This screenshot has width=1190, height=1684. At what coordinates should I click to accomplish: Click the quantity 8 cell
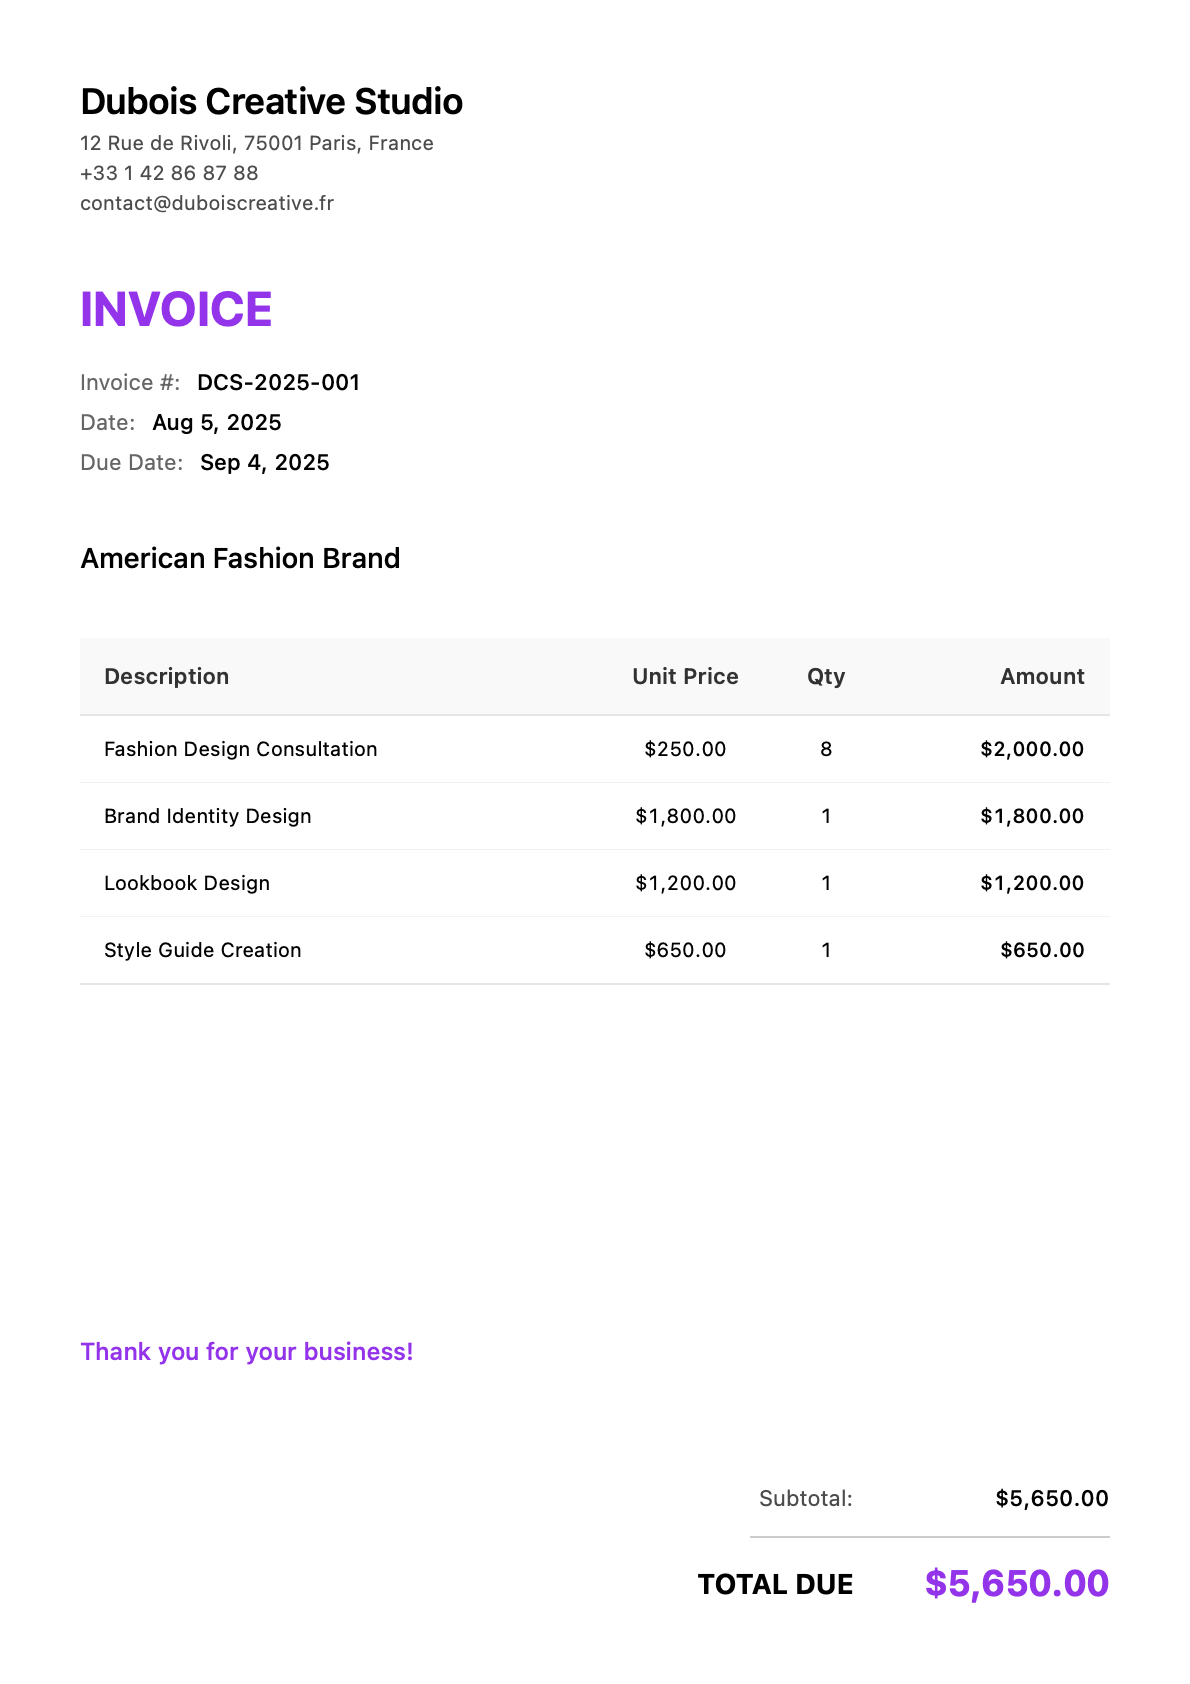[826, 749]
